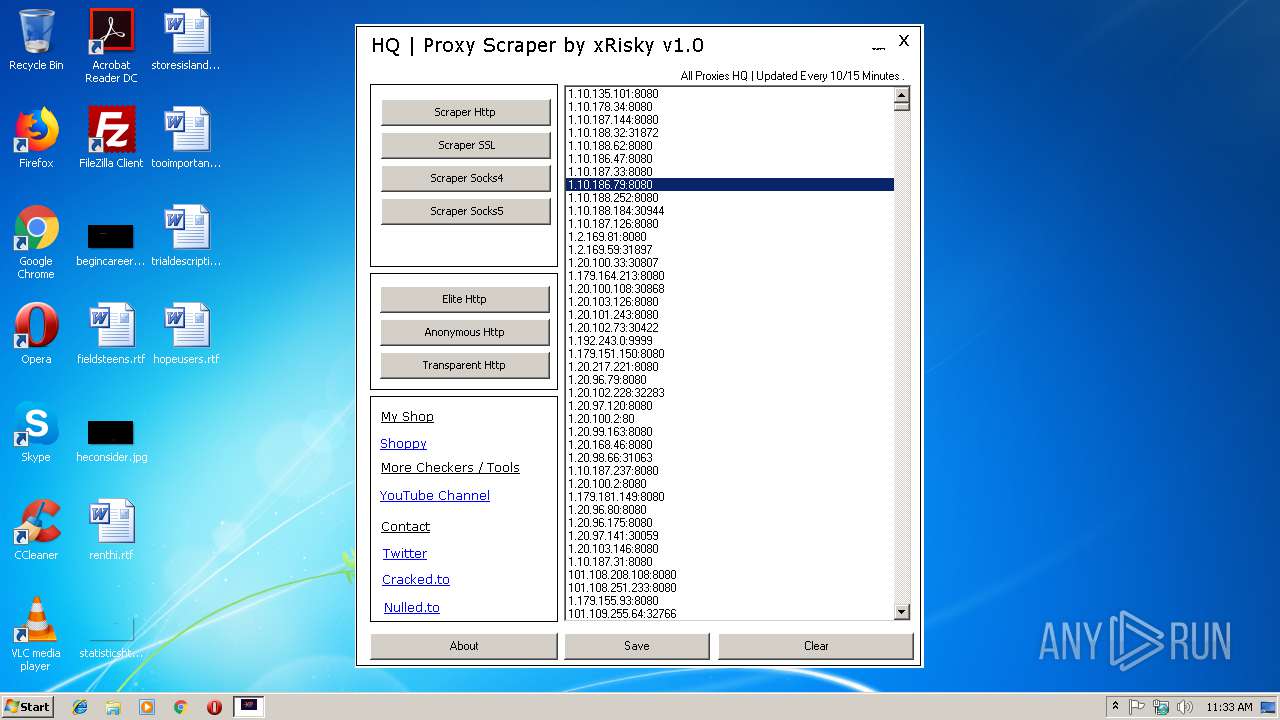Select Proxy Scraper taskbar window button
The height and width of the screenshot is (720, 1280).
[249, 706]
